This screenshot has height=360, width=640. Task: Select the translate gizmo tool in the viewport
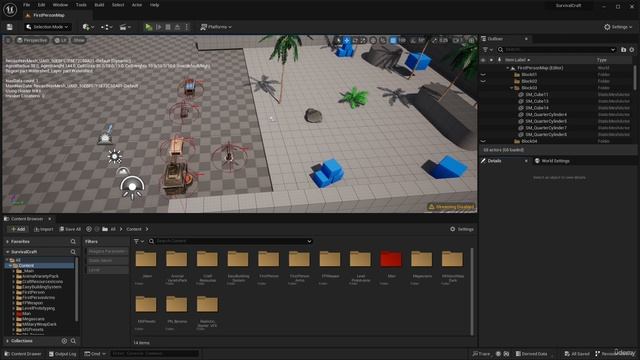point(347,40)
